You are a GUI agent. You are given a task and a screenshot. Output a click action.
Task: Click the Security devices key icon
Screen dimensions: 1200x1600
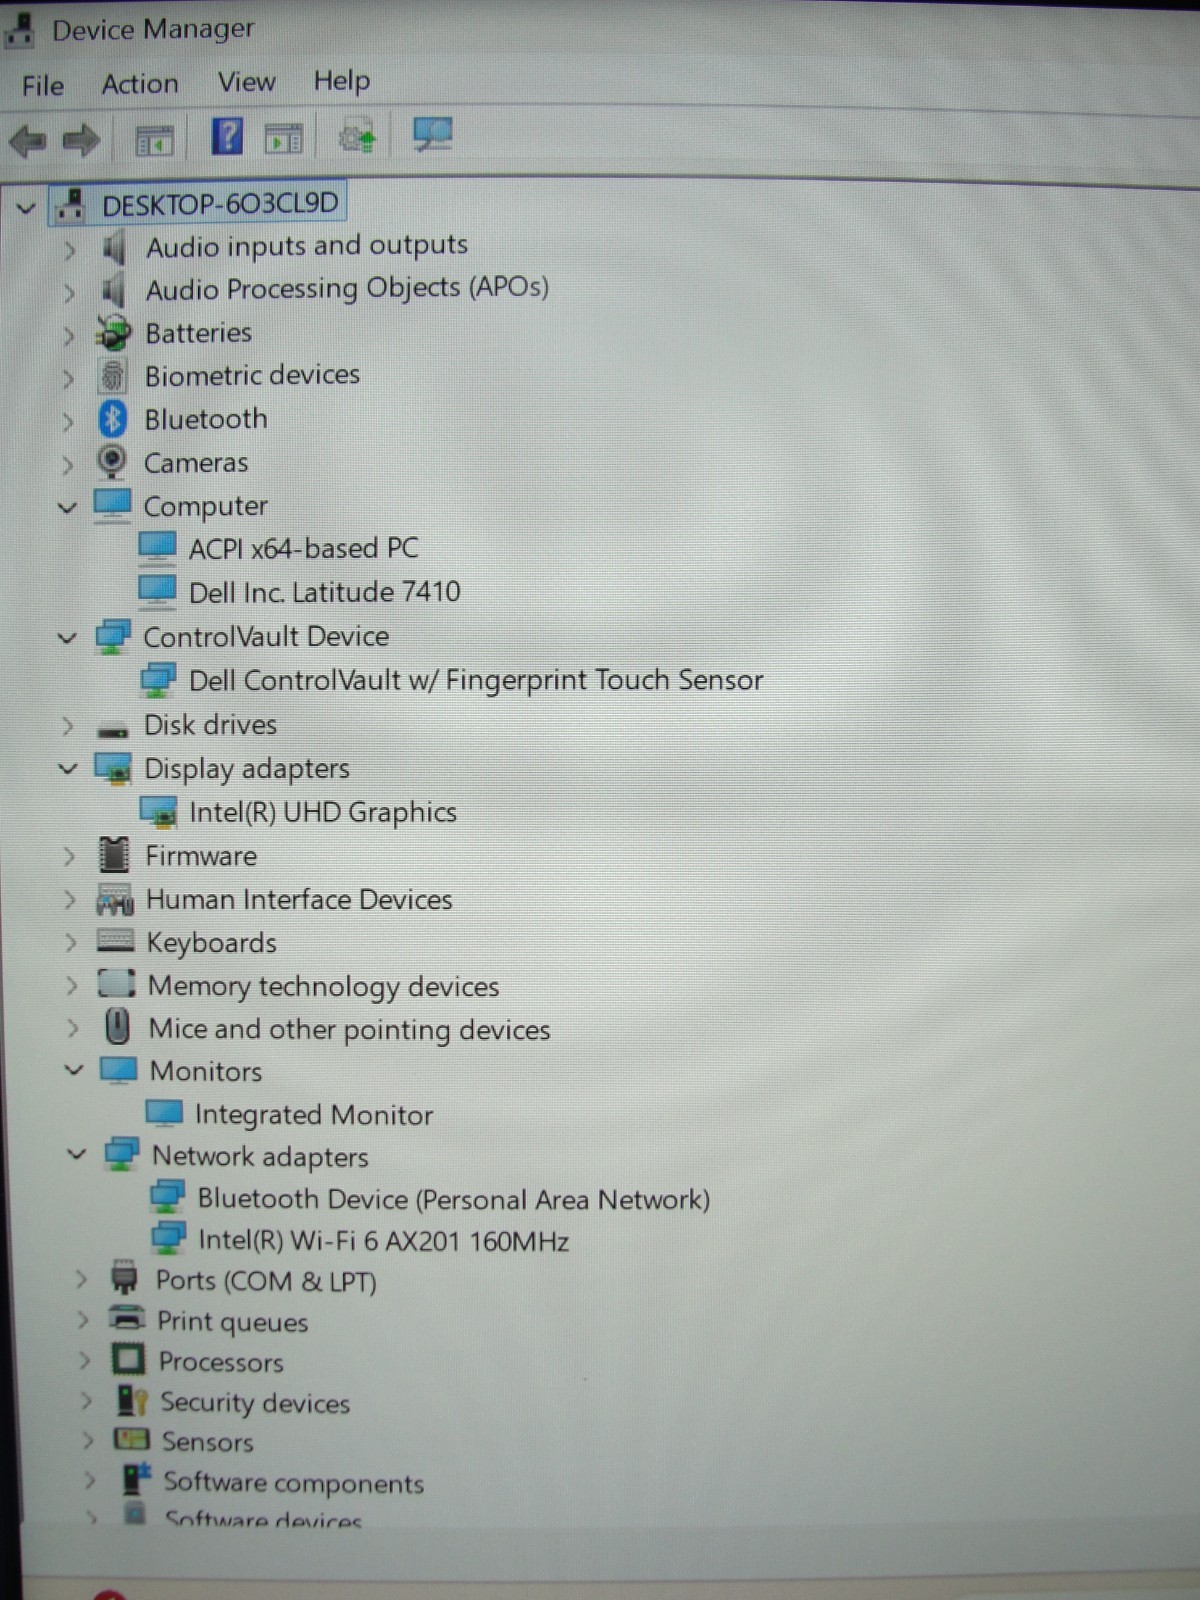coord(131,1400)
